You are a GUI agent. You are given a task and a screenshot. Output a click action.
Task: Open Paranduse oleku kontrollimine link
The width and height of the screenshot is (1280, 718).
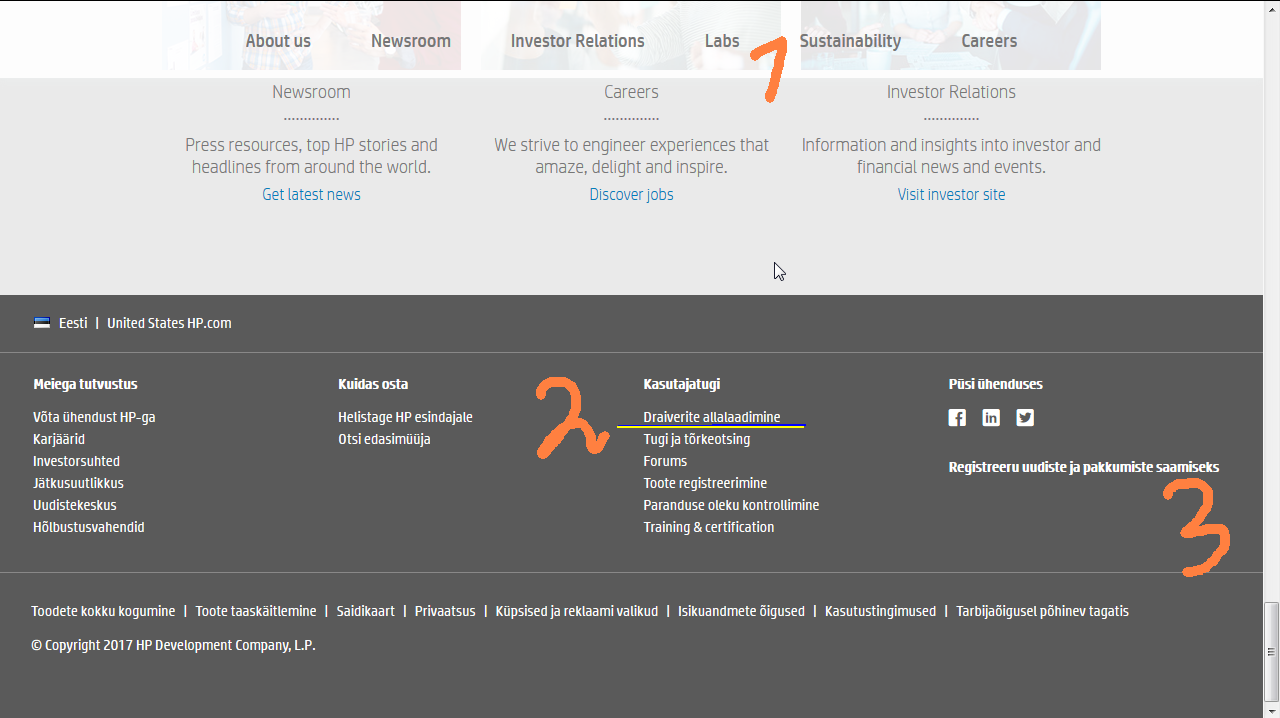731,505
